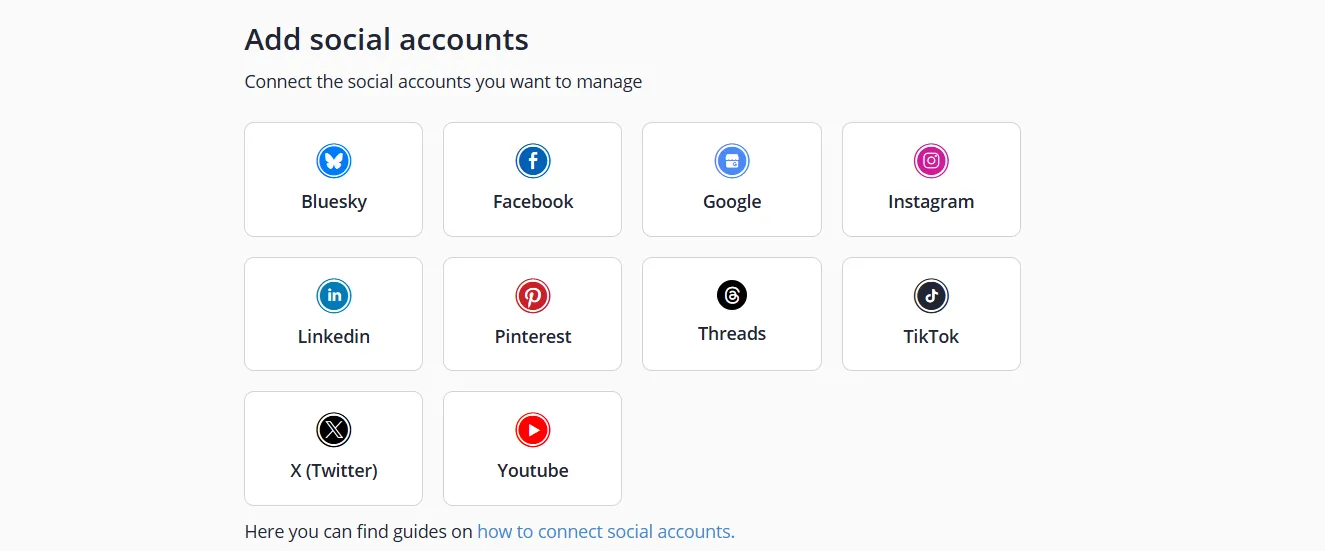Screen dimensions: 1325x551
Task: Choose the Google card label
Action: coord(732,201)
